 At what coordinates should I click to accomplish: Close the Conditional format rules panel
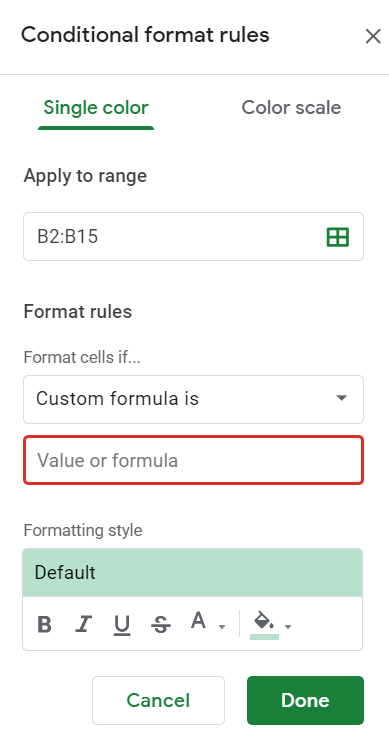click(373, 36)
